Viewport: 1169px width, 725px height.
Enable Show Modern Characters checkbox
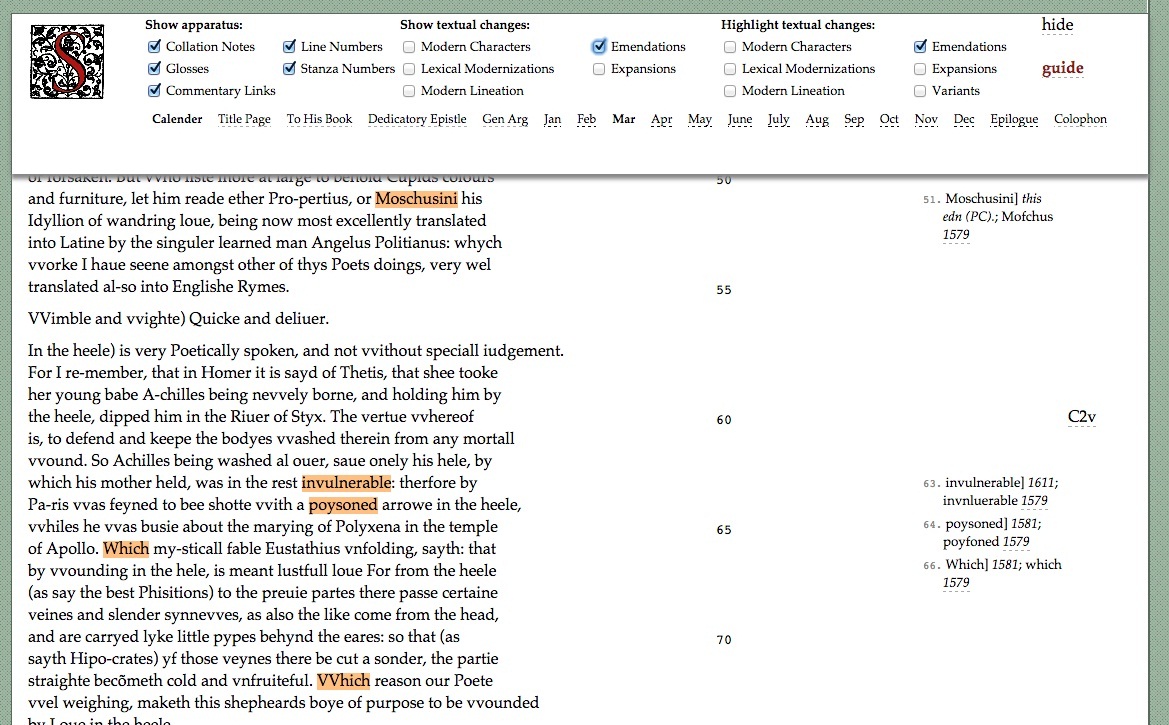click(410, 47)
